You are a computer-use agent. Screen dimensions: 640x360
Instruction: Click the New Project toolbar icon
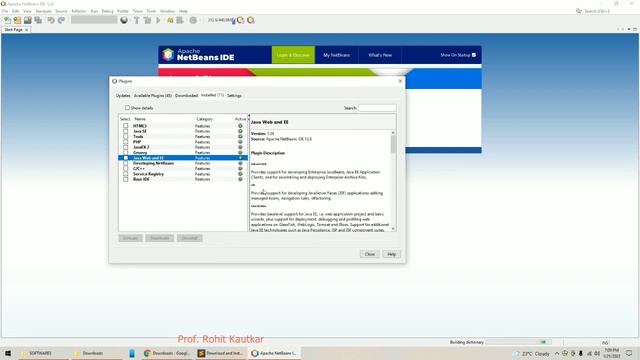click(17, 20)
